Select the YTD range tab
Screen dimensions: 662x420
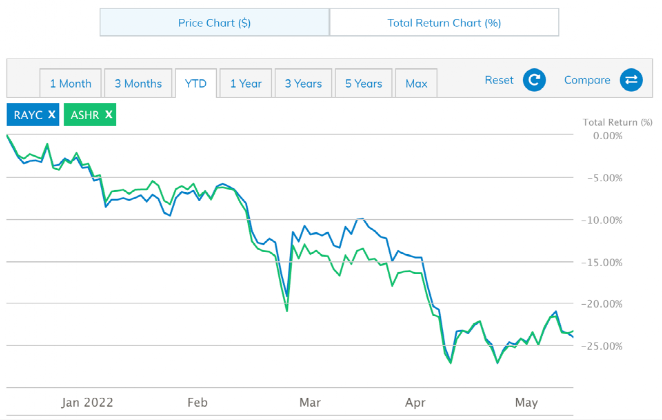tap(195, 83)
